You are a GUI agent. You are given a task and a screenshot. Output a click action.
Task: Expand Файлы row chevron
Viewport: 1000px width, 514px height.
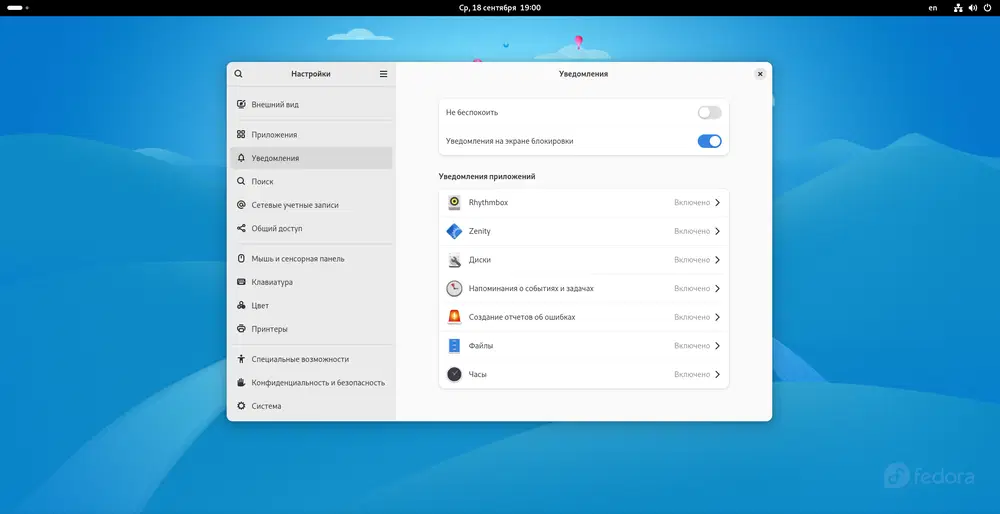pyautogui.click(x=717, y=346)
